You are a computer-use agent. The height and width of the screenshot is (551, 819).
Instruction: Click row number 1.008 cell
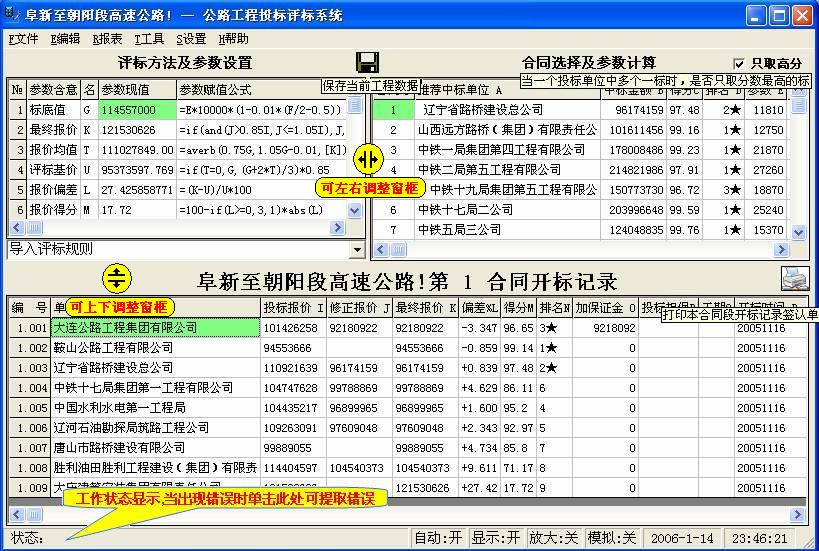30,468
